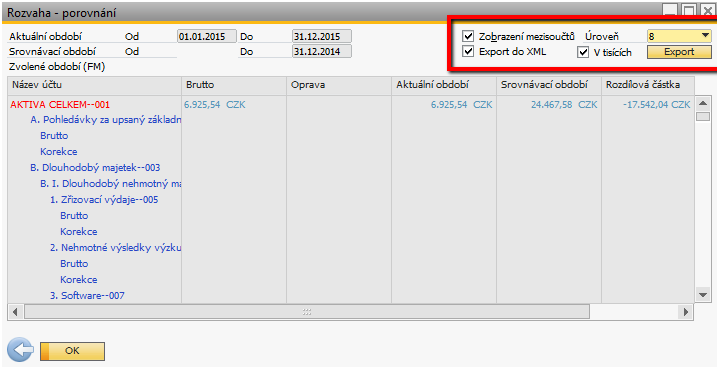The width and height of the screenshot is (717, 369).
Task: Maximize the Rozvaha - porovnání window
Action: (x=689, y=10)
